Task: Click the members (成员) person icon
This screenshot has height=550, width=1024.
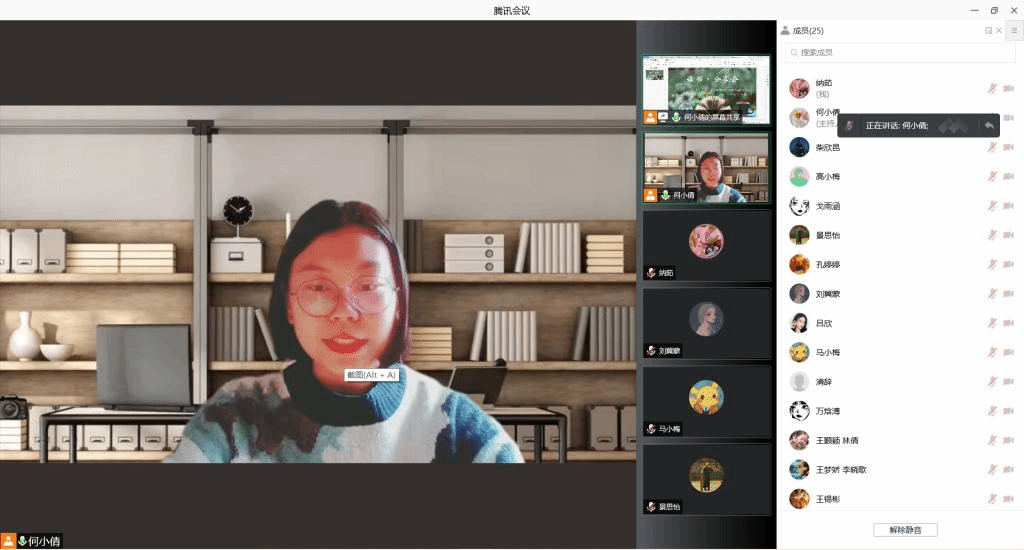Action: [785, 31]
